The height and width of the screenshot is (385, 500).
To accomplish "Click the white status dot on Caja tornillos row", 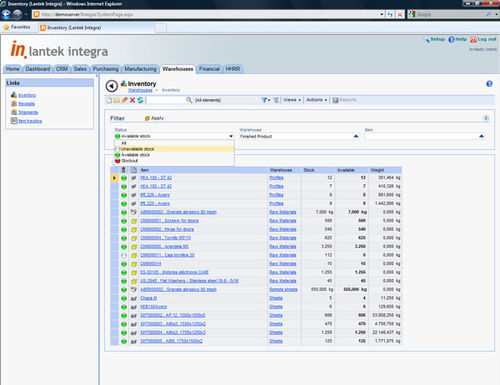I will point(124,256).
